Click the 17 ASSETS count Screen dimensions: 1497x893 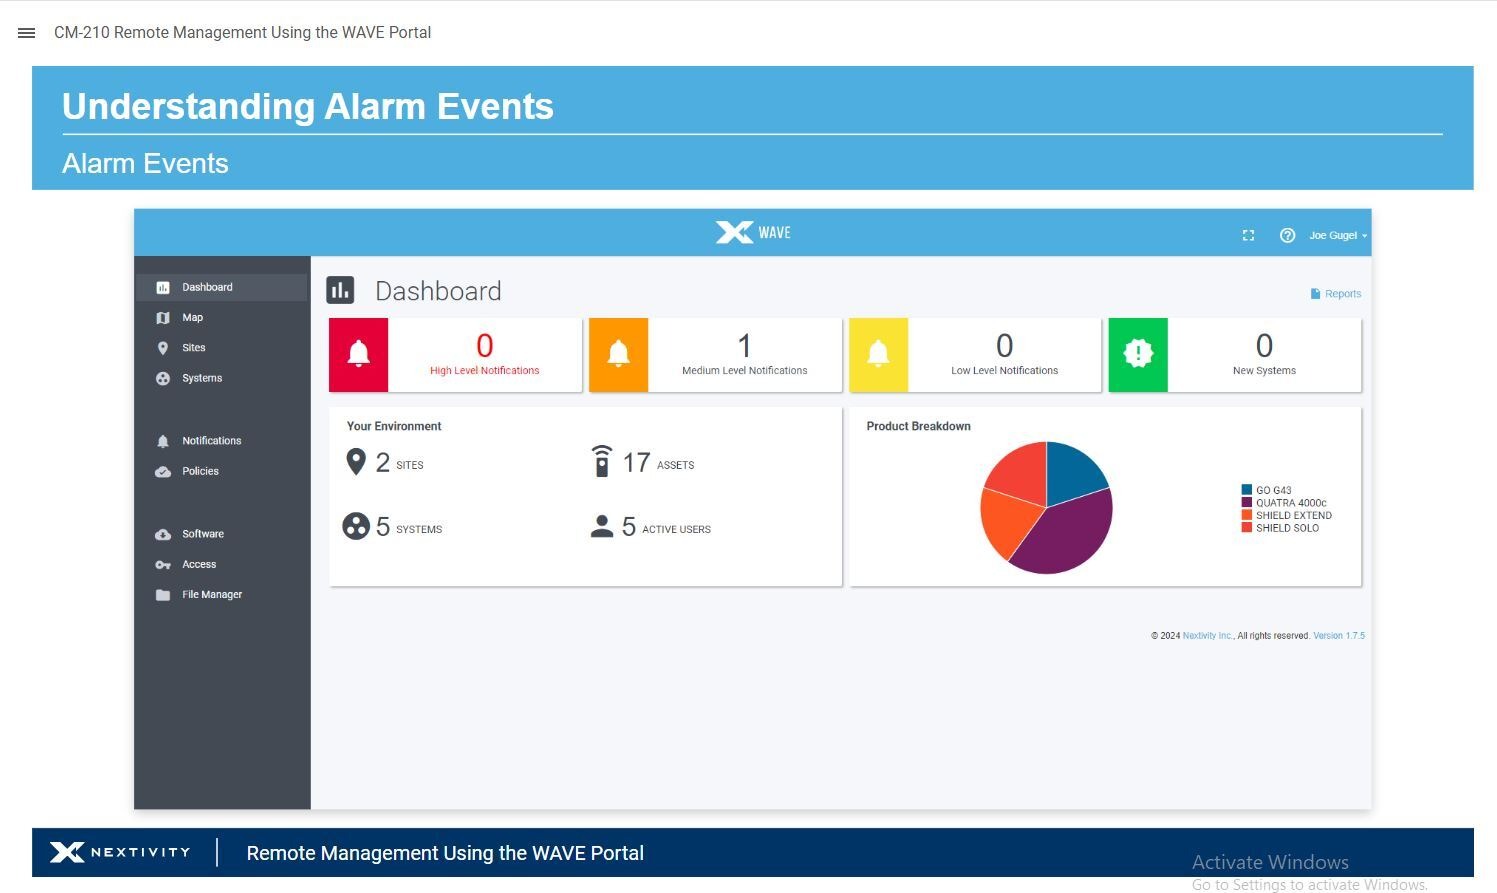pos(658,463)
